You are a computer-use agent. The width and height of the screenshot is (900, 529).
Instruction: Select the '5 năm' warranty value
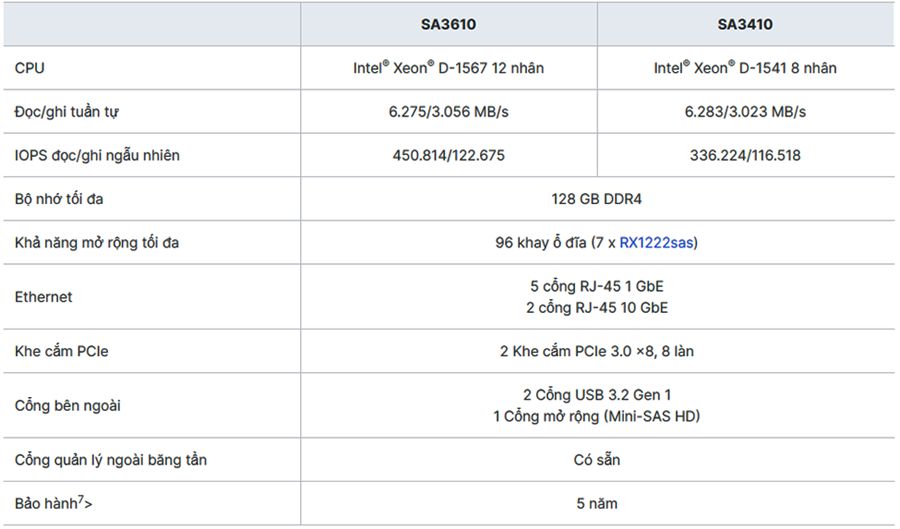[596, 503]
